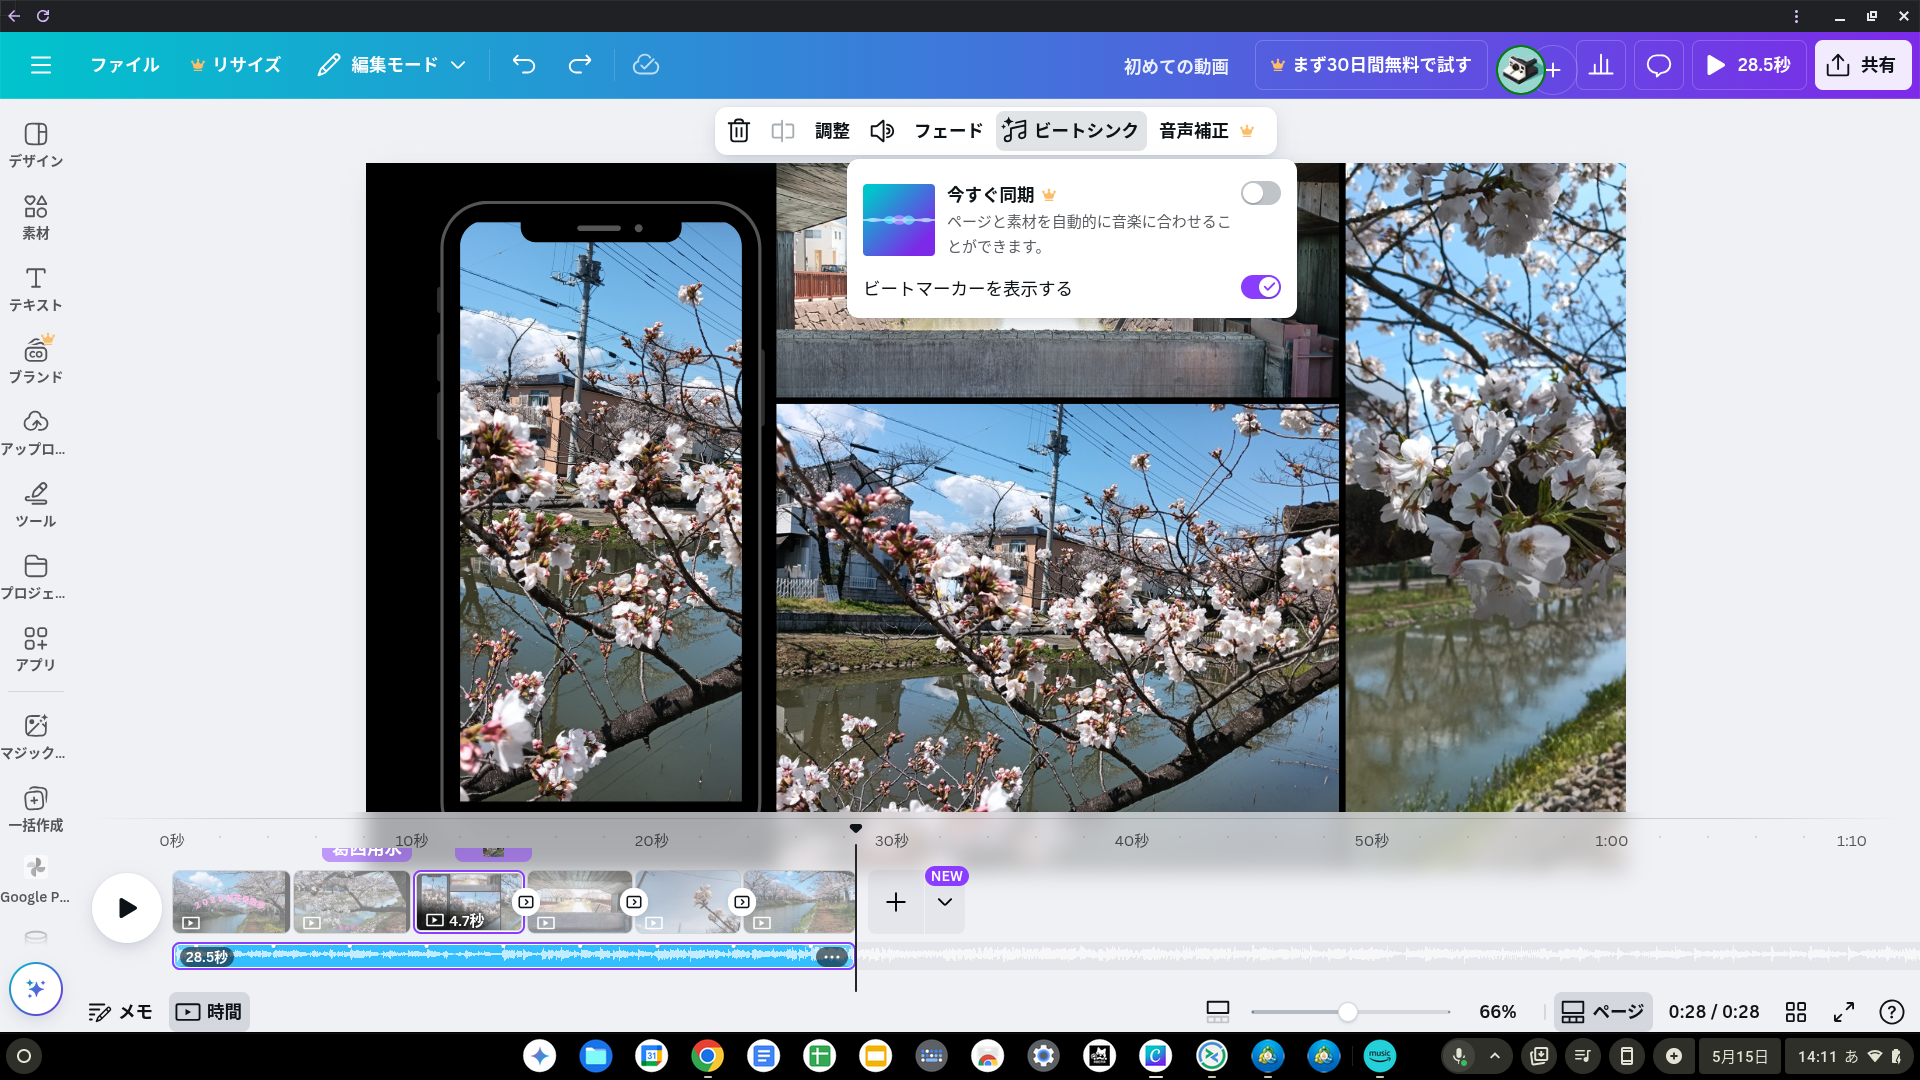Image resolution: width=1920 pixels, height=1080 pixels.
Task: Click the cloud save status icon
Action: tap(646, 65)
